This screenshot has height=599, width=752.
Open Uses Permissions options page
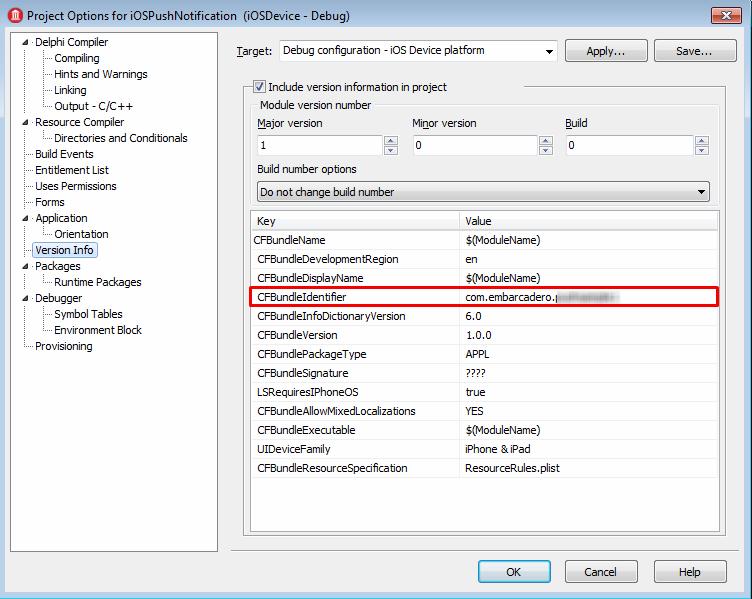point(76,186)
